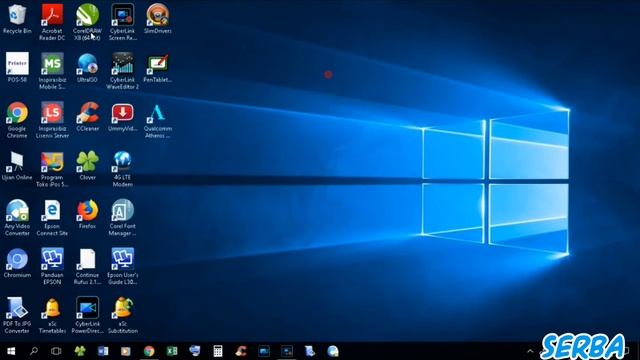Select the aSc Substitution shortcut
Image resolution: width=640 pixels, height=360 pixels.
click(x=122, y=315)
